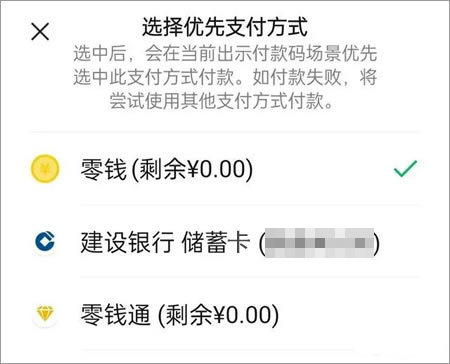Click the yellow coin 零钱 icon

[45, 169]
